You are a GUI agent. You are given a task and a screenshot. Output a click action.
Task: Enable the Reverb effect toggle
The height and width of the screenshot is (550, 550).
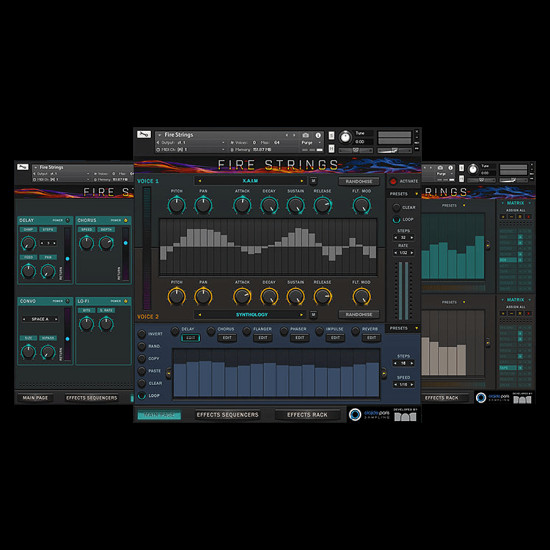coord(355,330)
